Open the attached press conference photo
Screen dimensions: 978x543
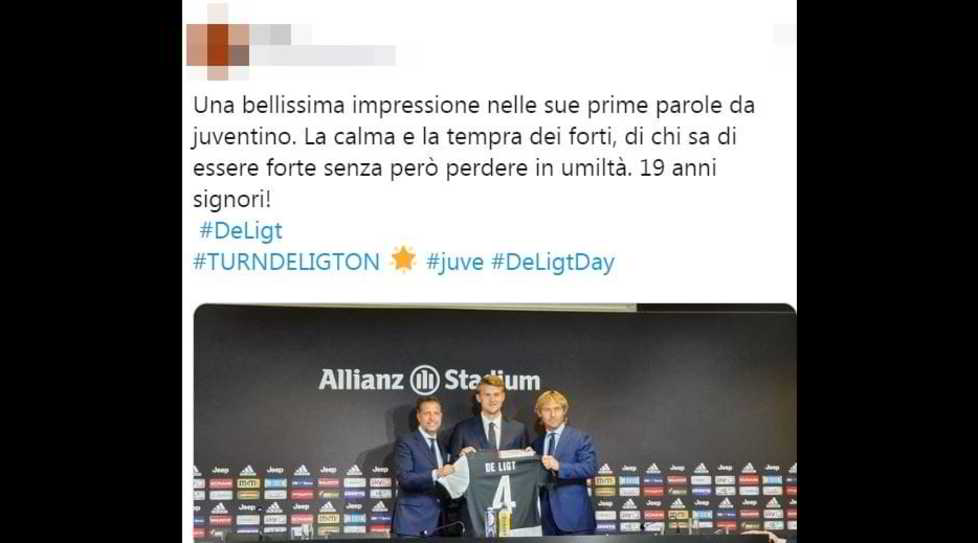click(x=495, y=422)
